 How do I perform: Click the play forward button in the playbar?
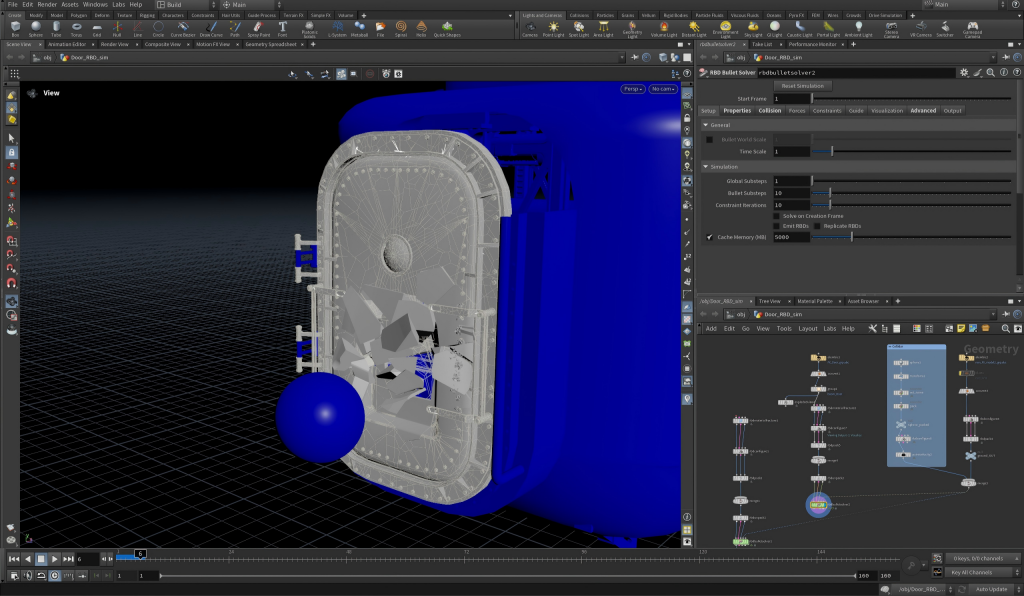pos(54,559)
